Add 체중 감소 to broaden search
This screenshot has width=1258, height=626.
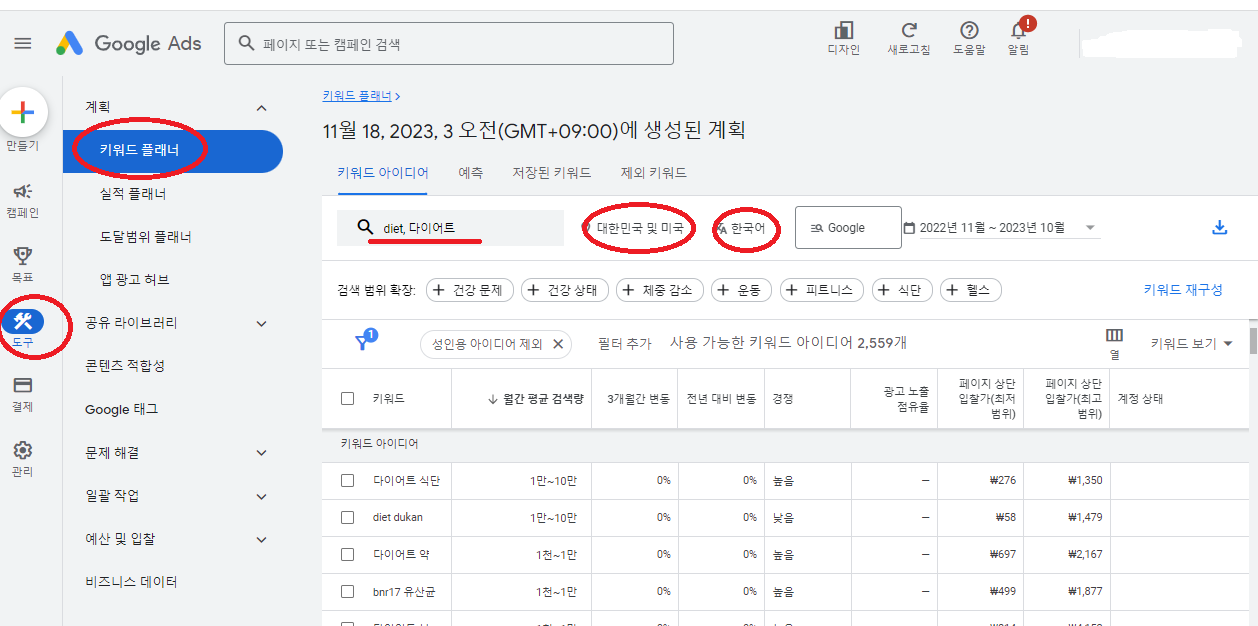(660, 290)
